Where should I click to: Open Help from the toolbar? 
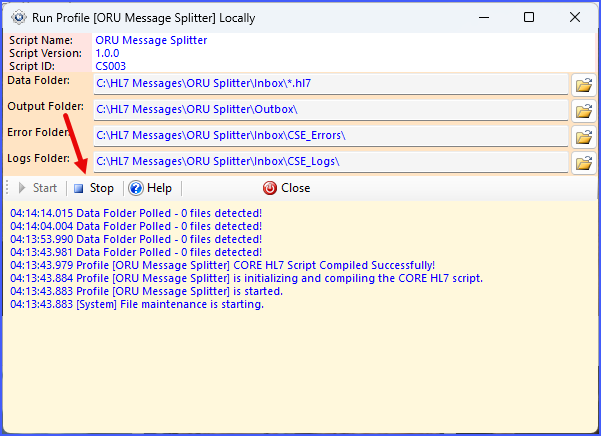(x=150, y=188)
